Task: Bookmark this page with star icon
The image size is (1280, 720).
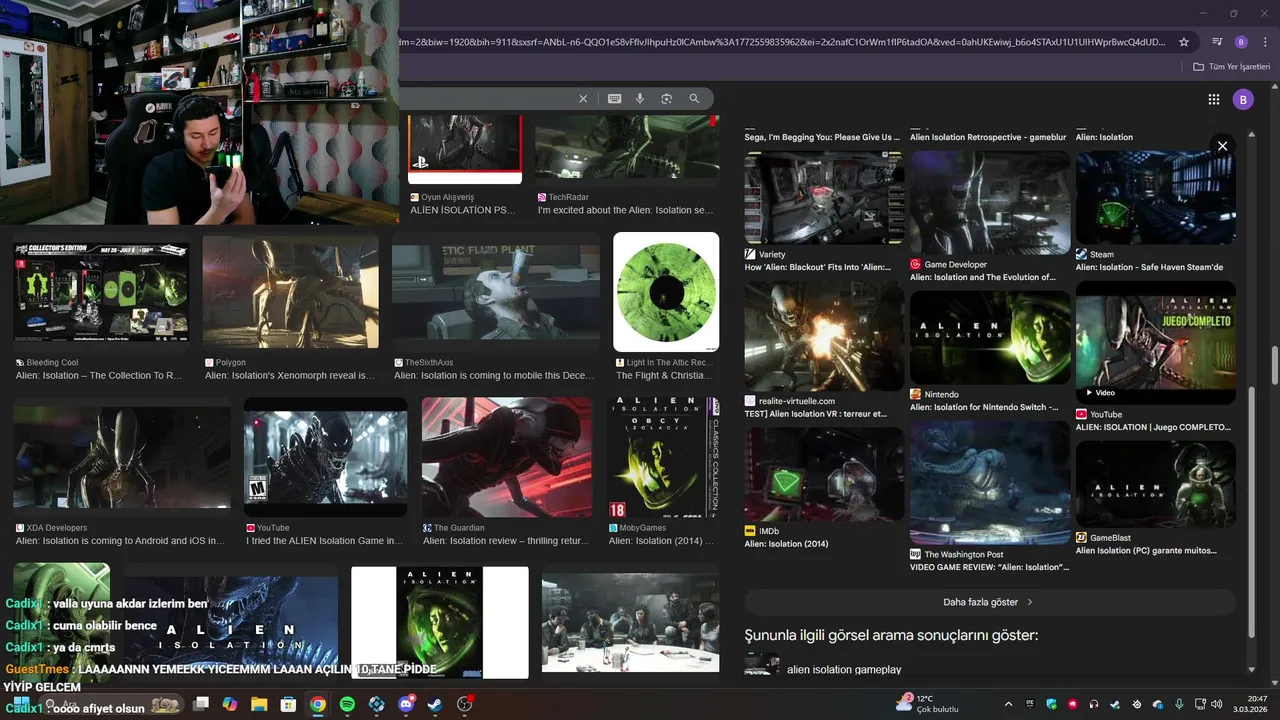Action: [1184, 42]
